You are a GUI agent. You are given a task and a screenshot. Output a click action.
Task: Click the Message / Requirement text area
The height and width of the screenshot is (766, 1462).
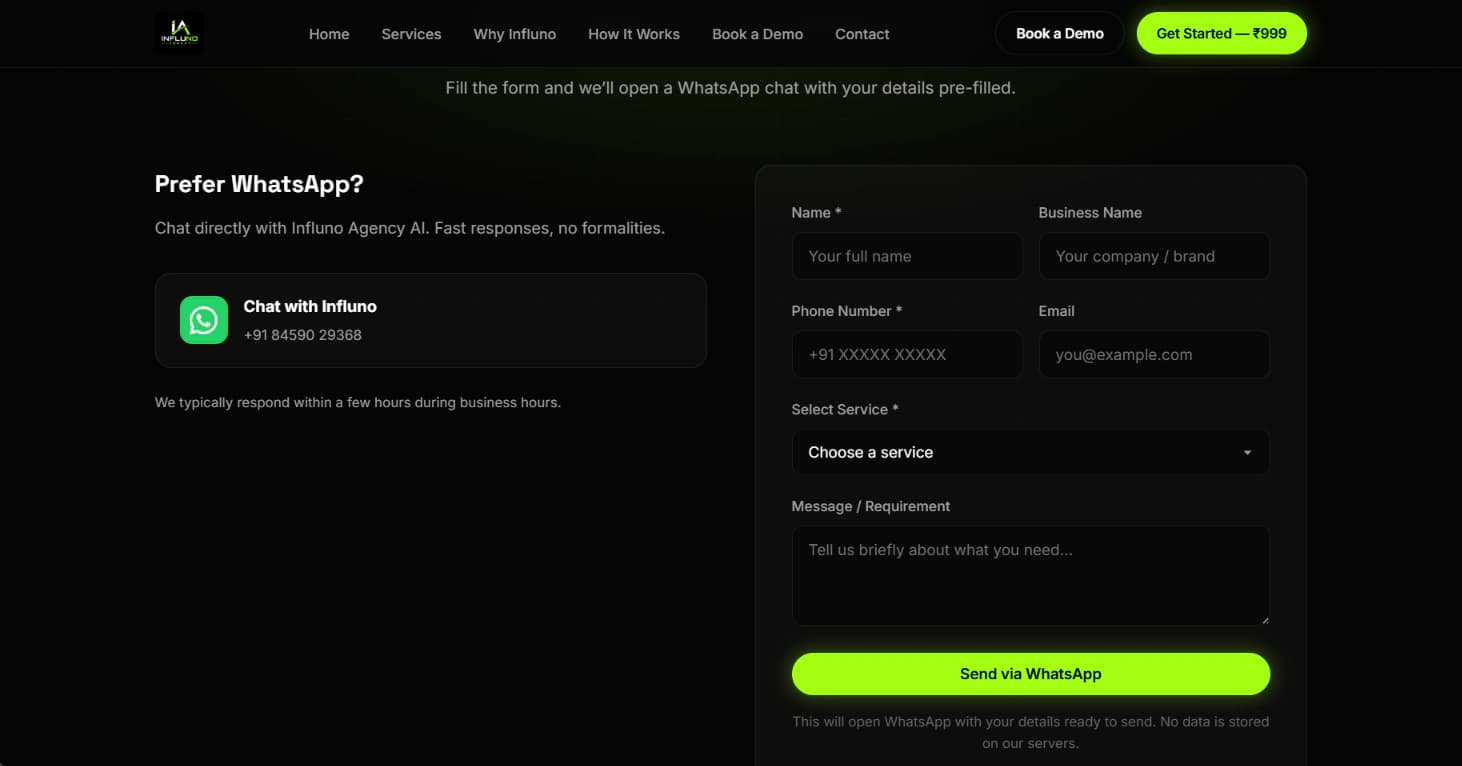click(1030, 576)
